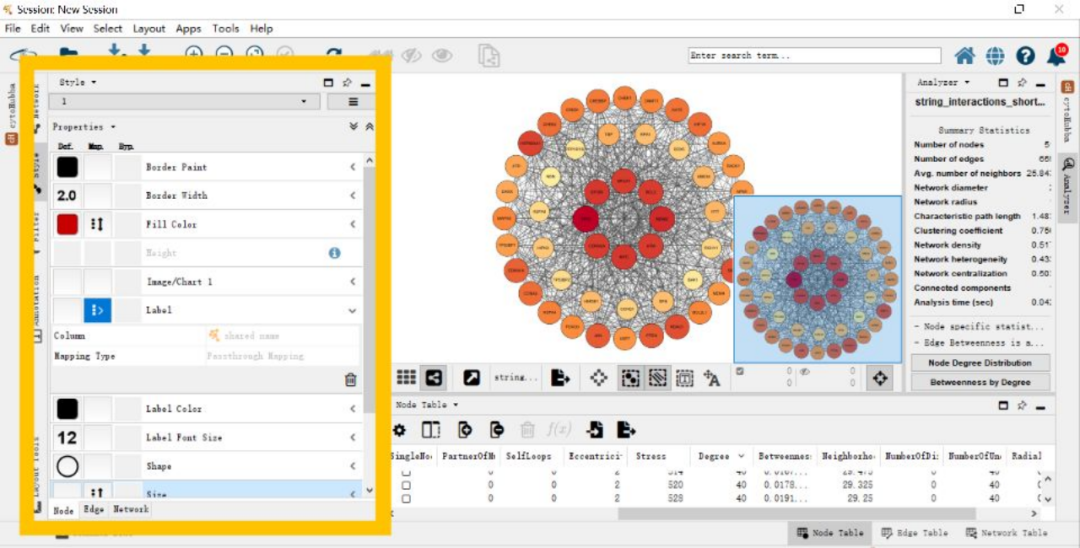Go to the Home icon in toolbar
This screenshot has height=548, width=1080.
(x=964, y=56)
